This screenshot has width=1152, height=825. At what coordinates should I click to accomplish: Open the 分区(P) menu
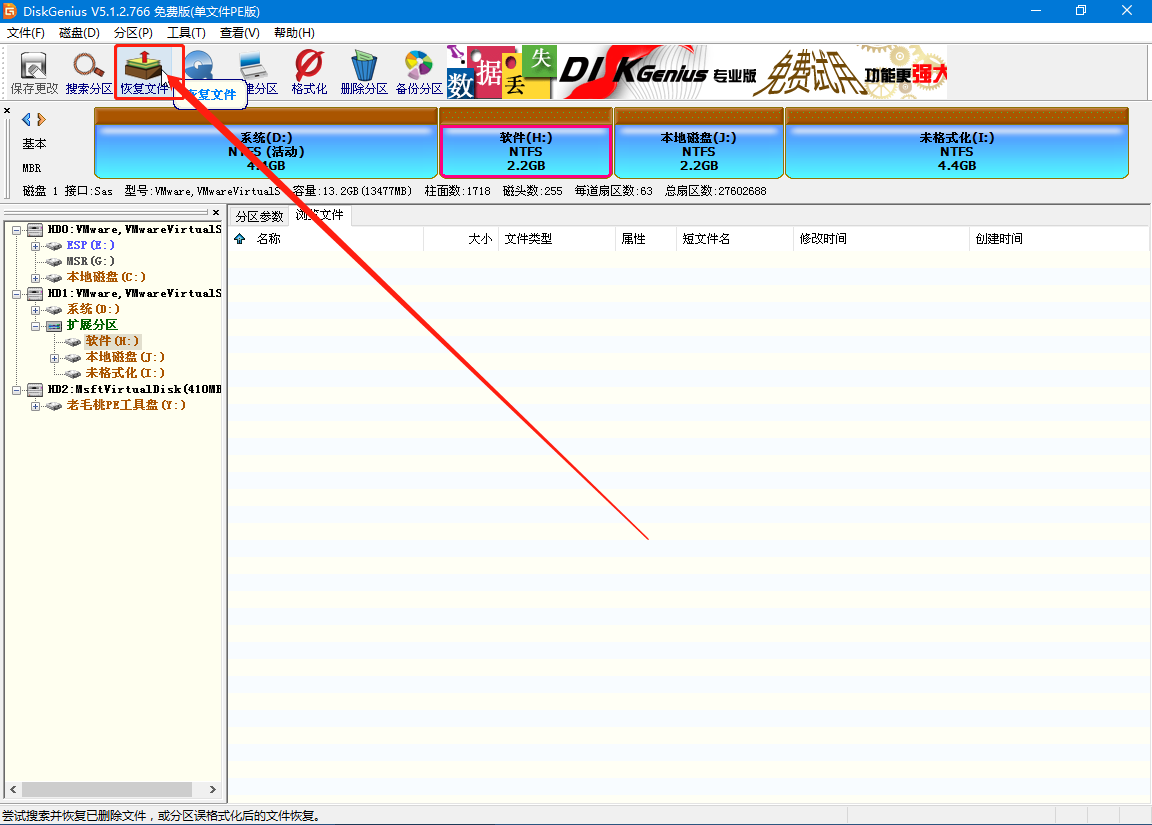click(x=133, y=32)
